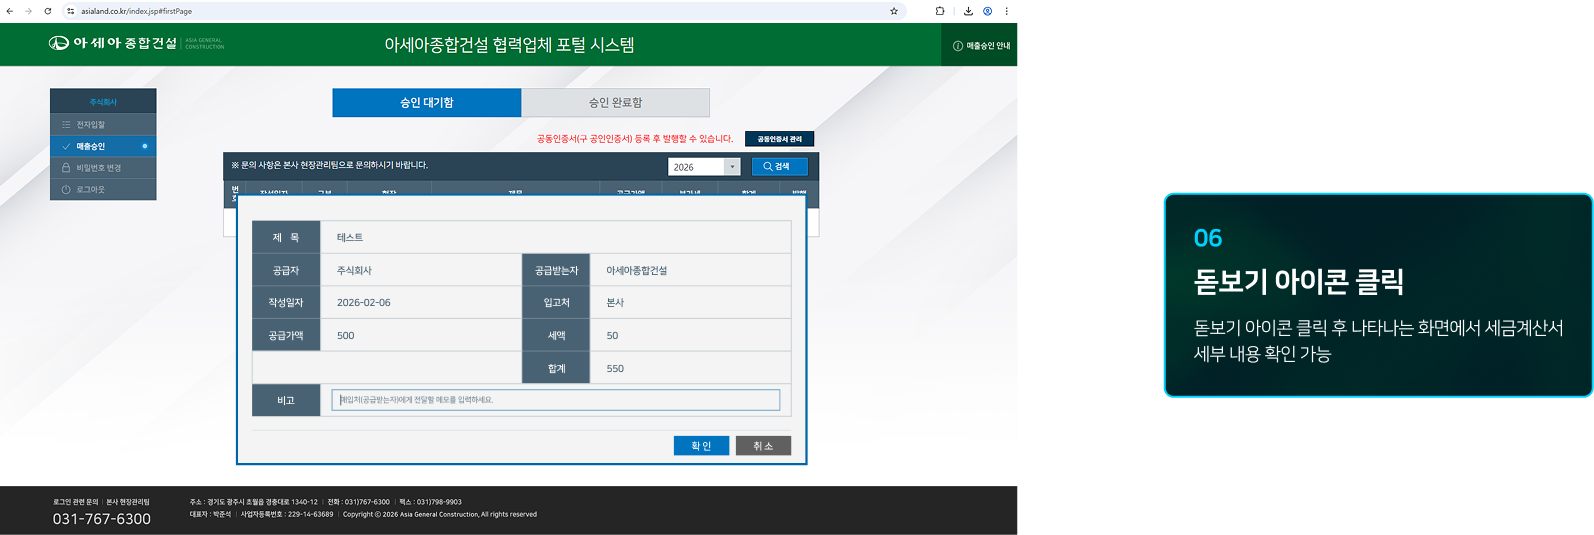Reload the page with the browser refresh icon

[48, 11]
